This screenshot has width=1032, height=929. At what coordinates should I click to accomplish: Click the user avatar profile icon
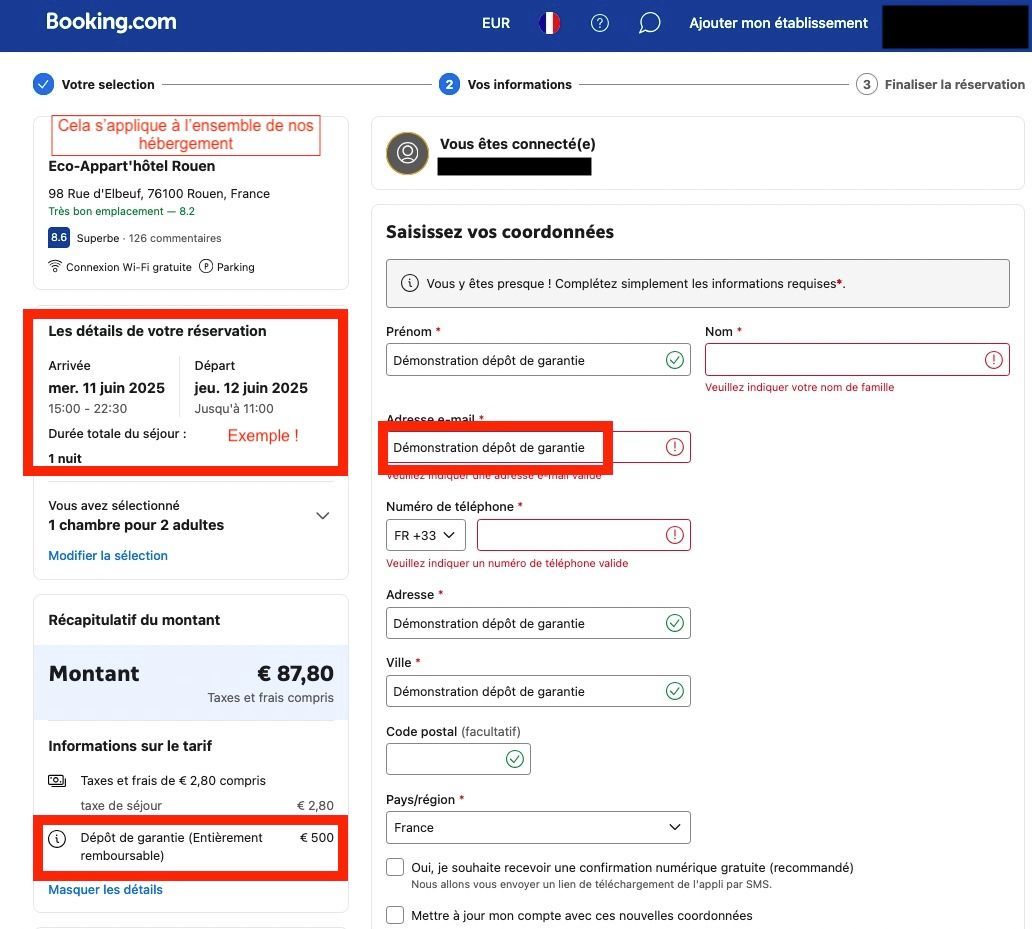coord(407,153)
